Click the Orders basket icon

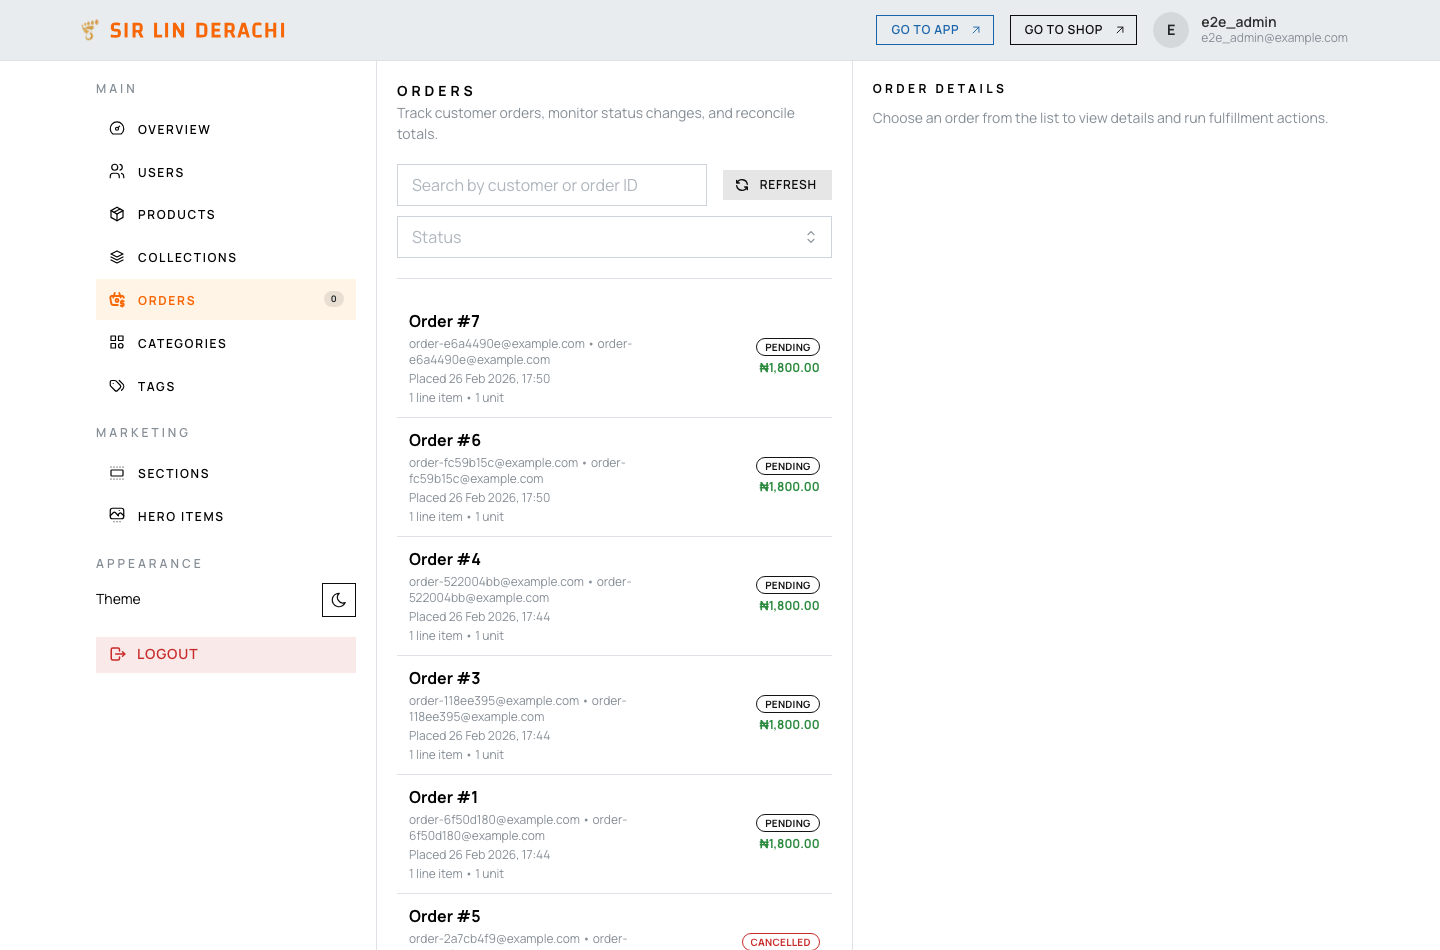[x=117, y=300]
